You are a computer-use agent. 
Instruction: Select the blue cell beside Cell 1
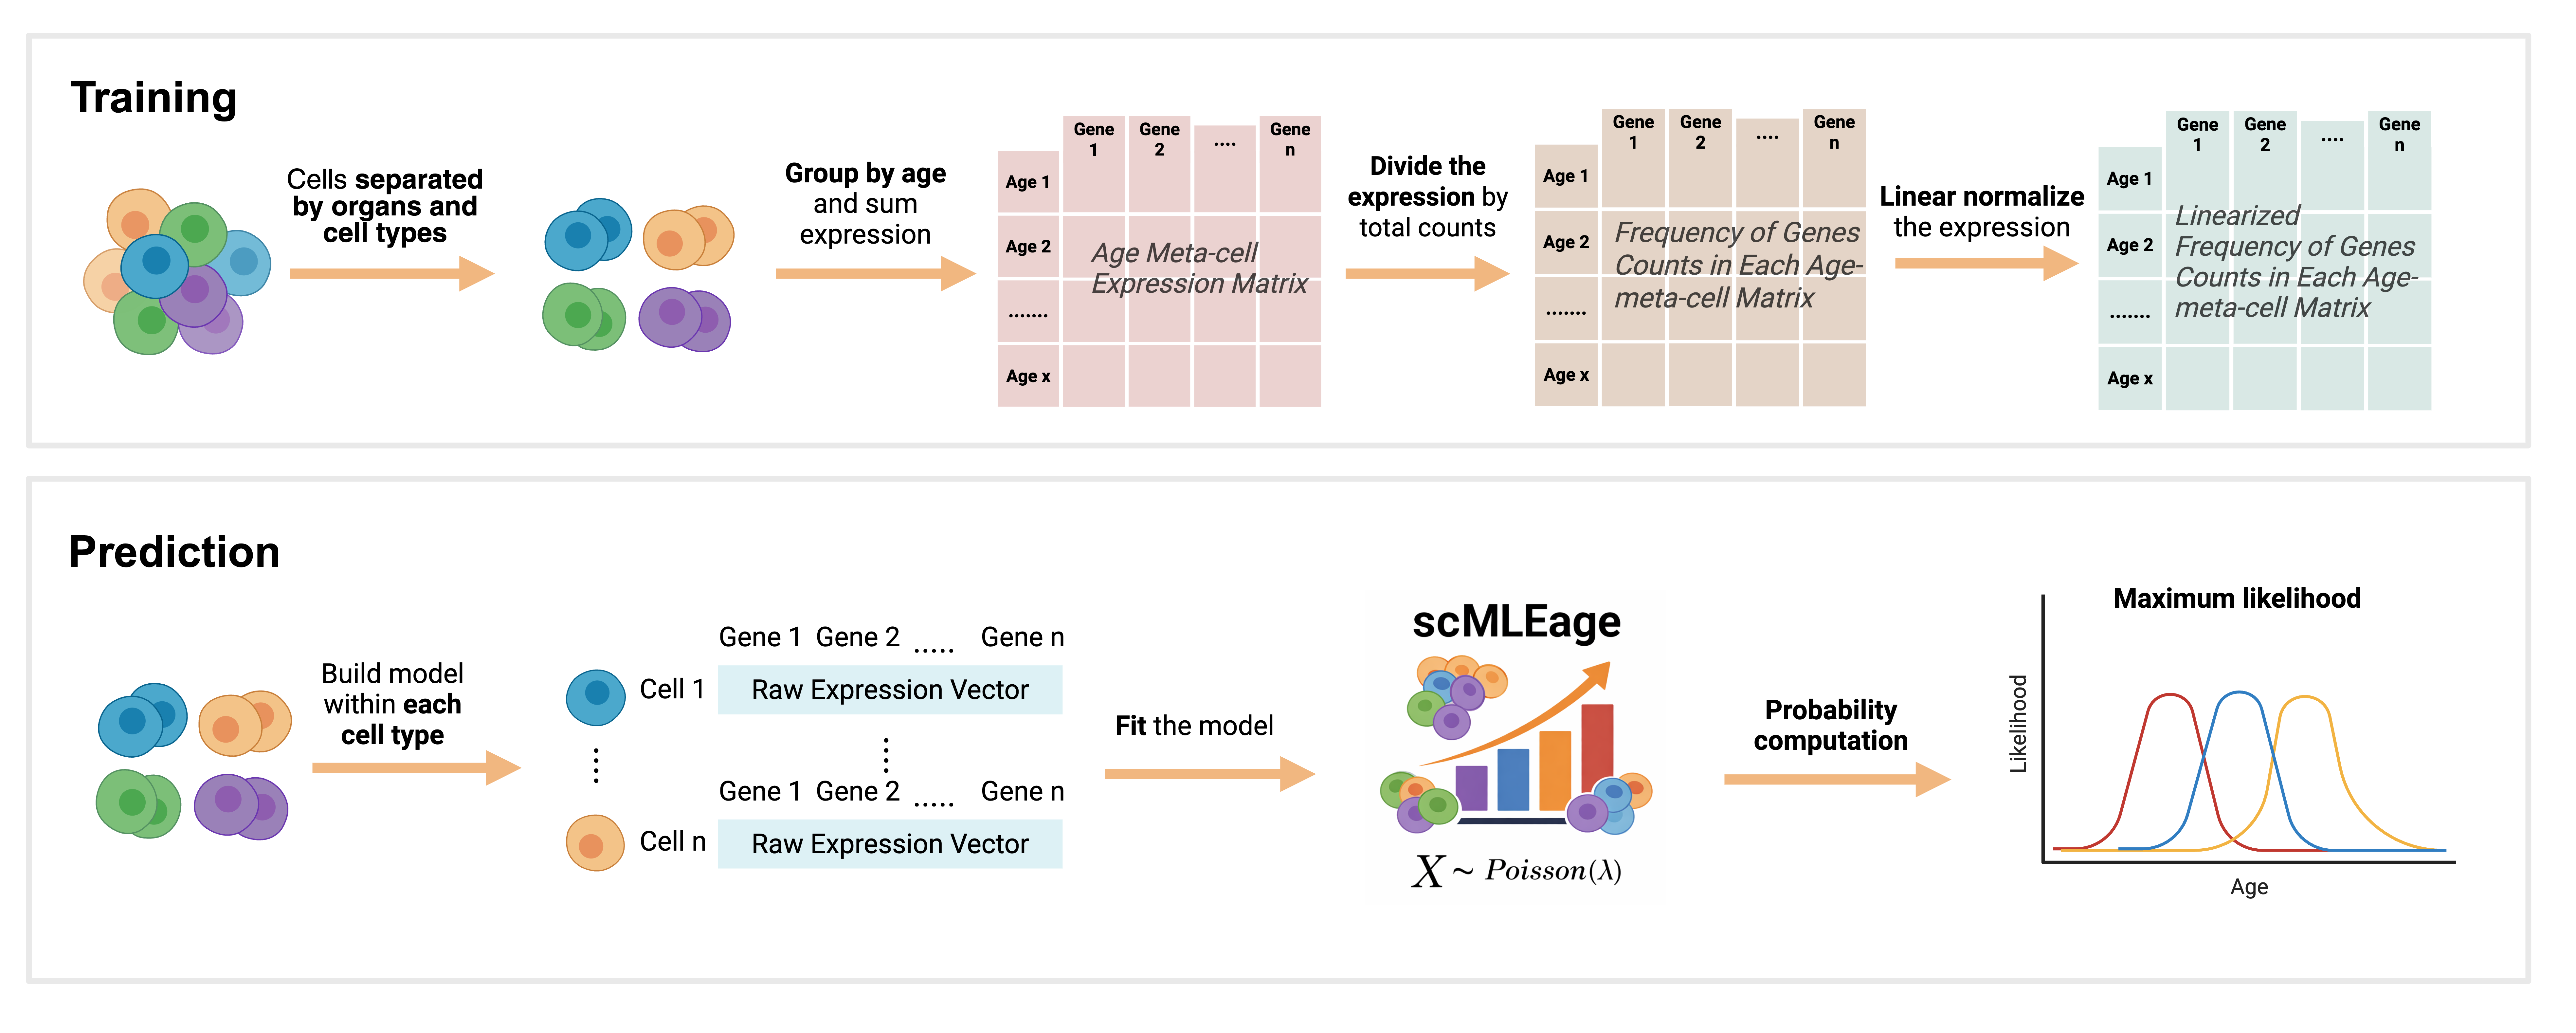[596, 697]
